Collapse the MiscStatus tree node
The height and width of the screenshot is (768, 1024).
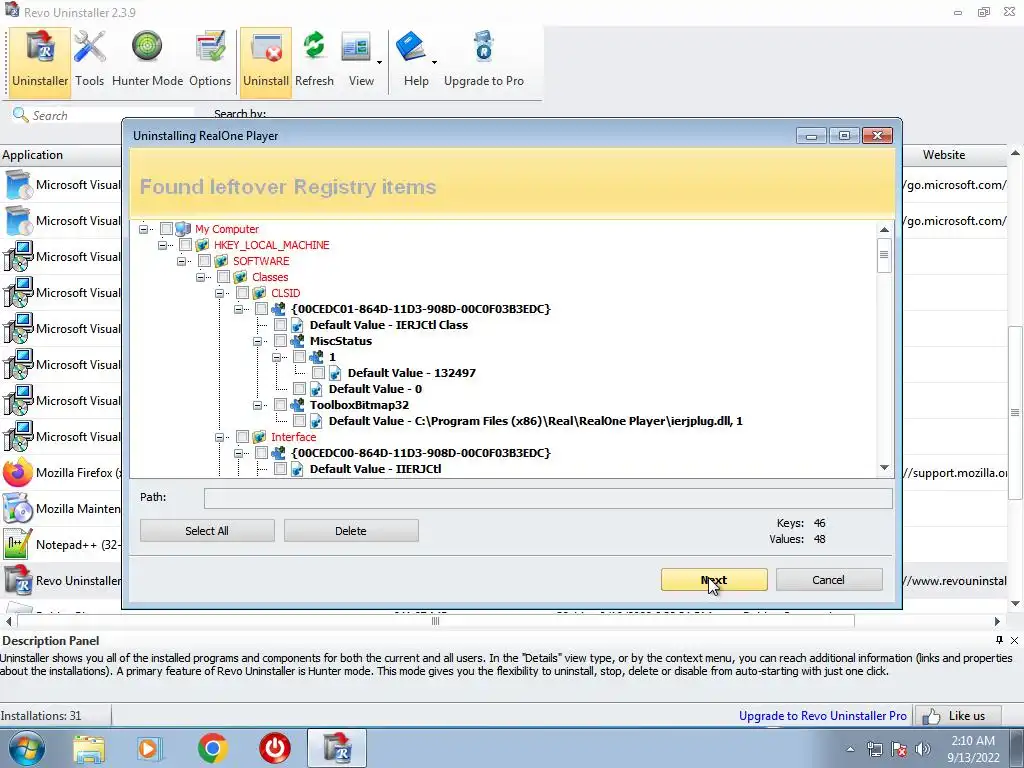click(257, 341)
